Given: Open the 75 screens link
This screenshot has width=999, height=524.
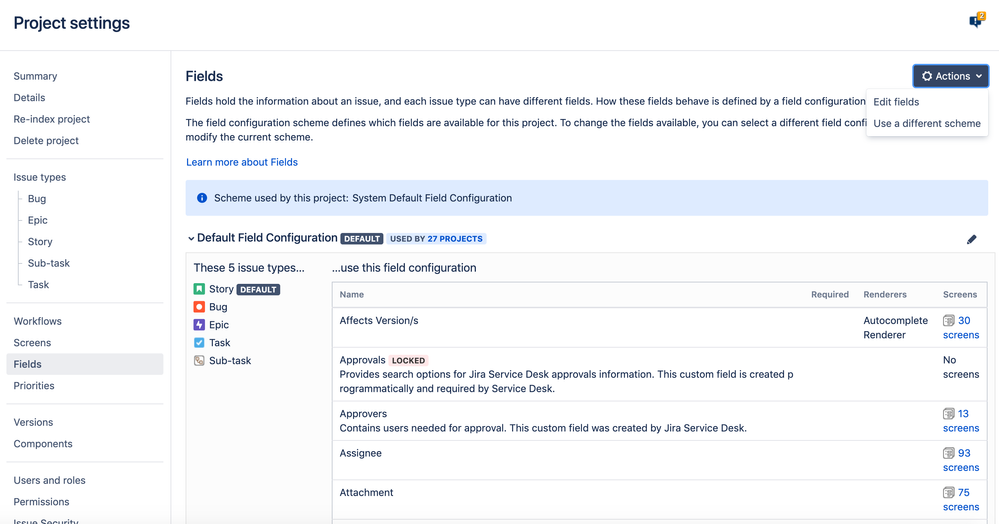Looking at the screenshot, I should point(961,500).
